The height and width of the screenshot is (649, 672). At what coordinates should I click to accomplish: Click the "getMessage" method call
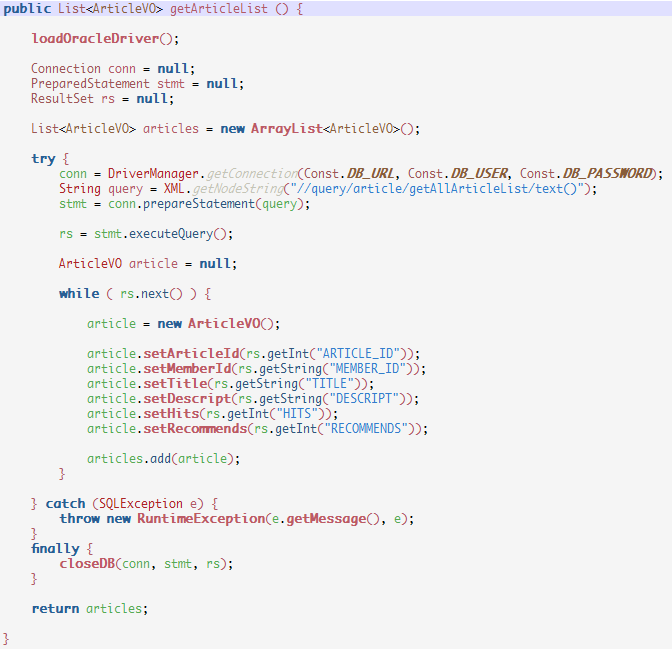coord(326,519)
